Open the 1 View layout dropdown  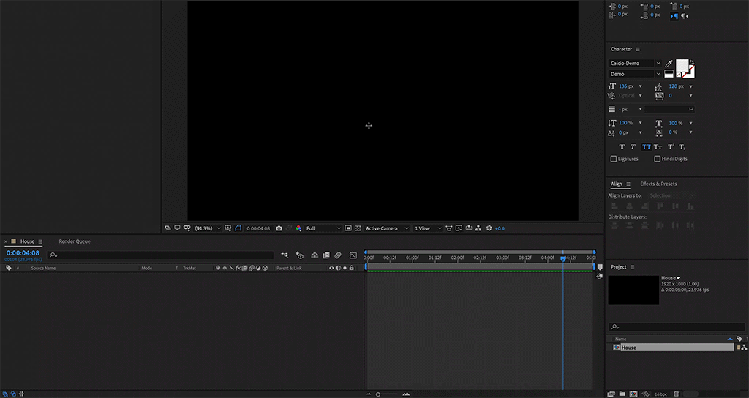click(x=427, y=228)
